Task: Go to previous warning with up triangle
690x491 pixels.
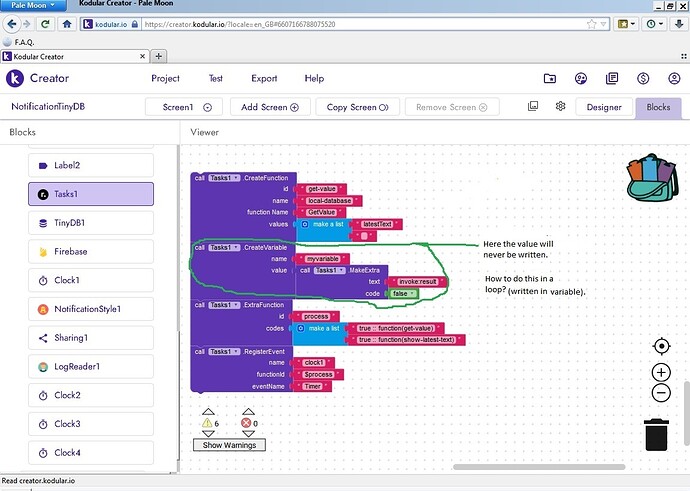Action: tap(208, 412)
